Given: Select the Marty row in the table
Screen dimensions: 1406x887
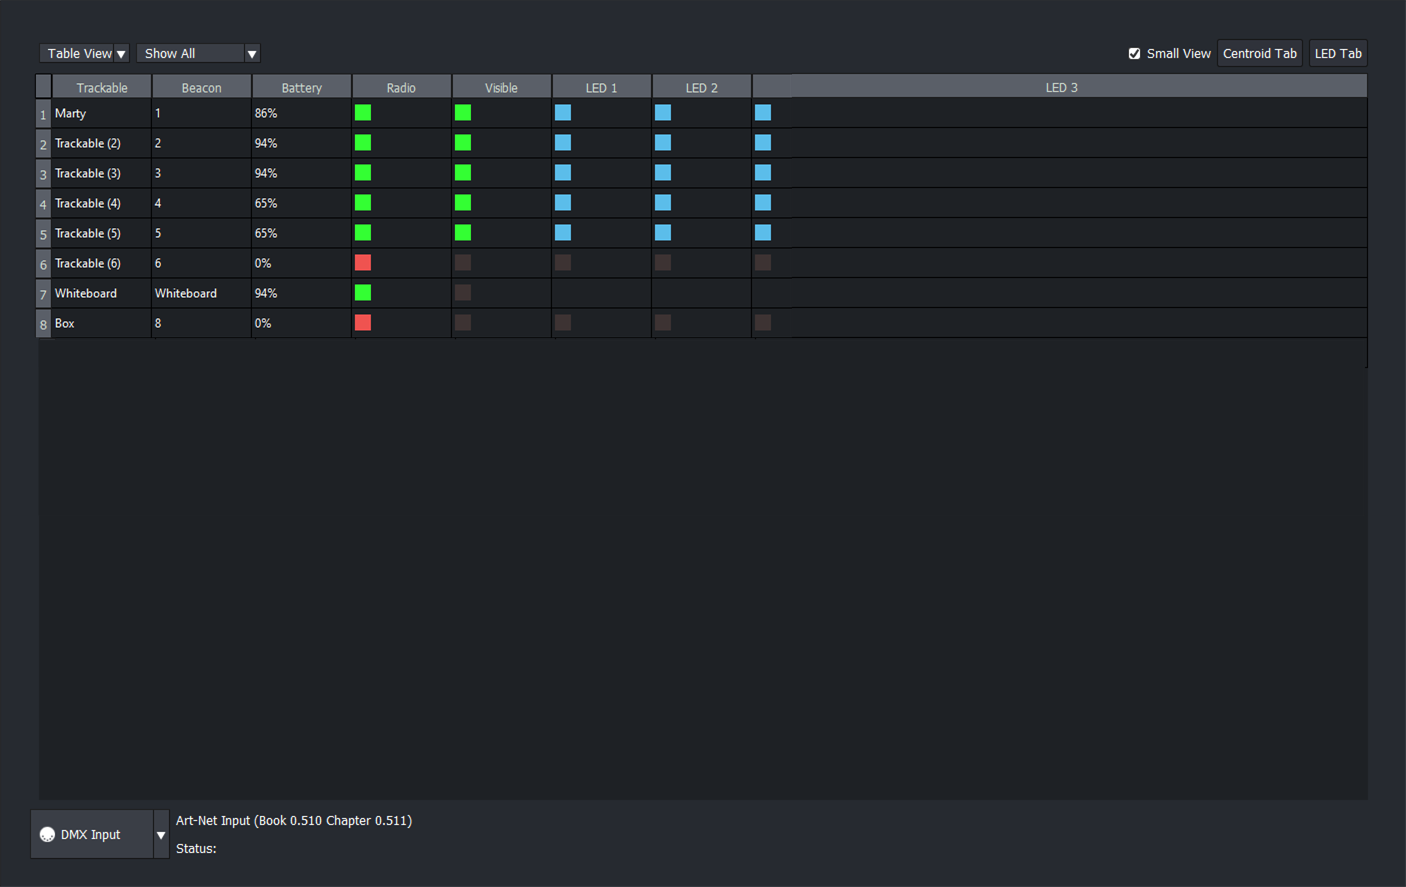Looking at the screenshot, I should click(x=100, y=113).
